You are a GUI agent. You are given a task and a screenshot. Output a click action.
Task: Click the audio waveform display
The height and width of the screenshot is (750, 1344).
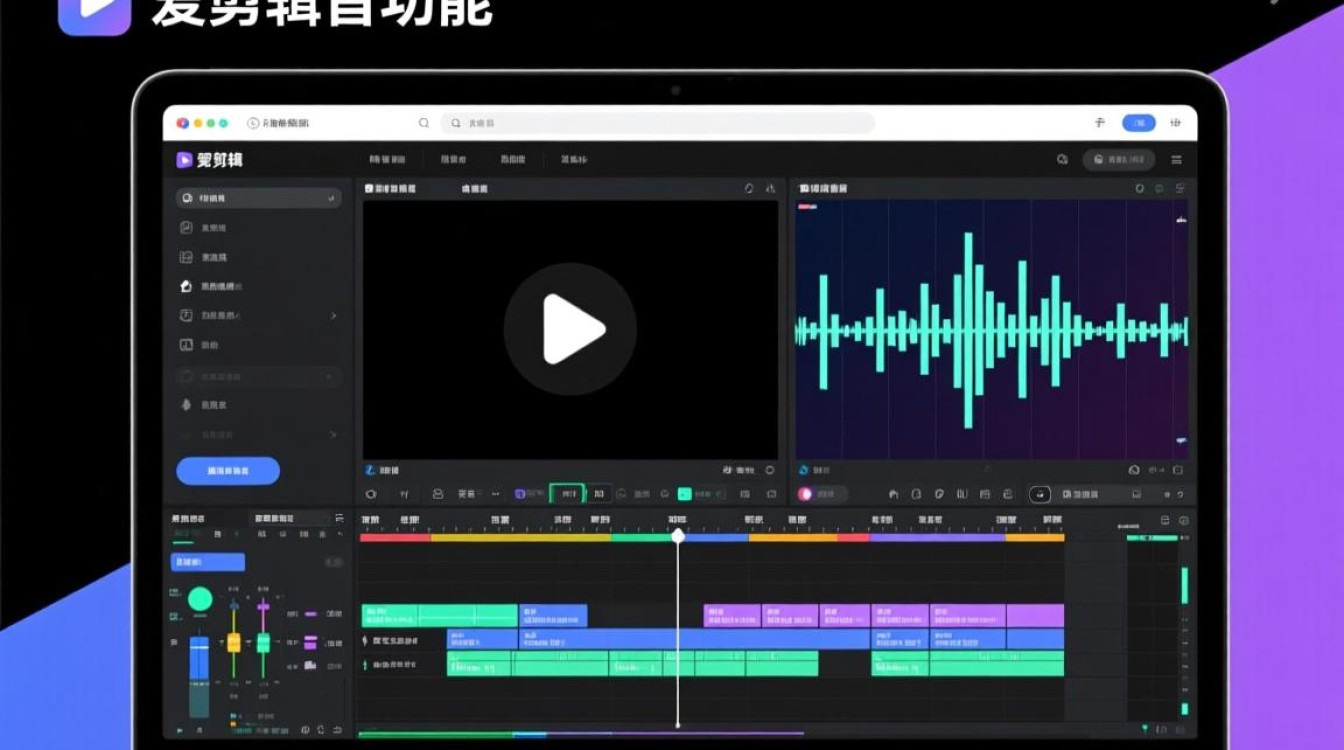coord(991,329)
